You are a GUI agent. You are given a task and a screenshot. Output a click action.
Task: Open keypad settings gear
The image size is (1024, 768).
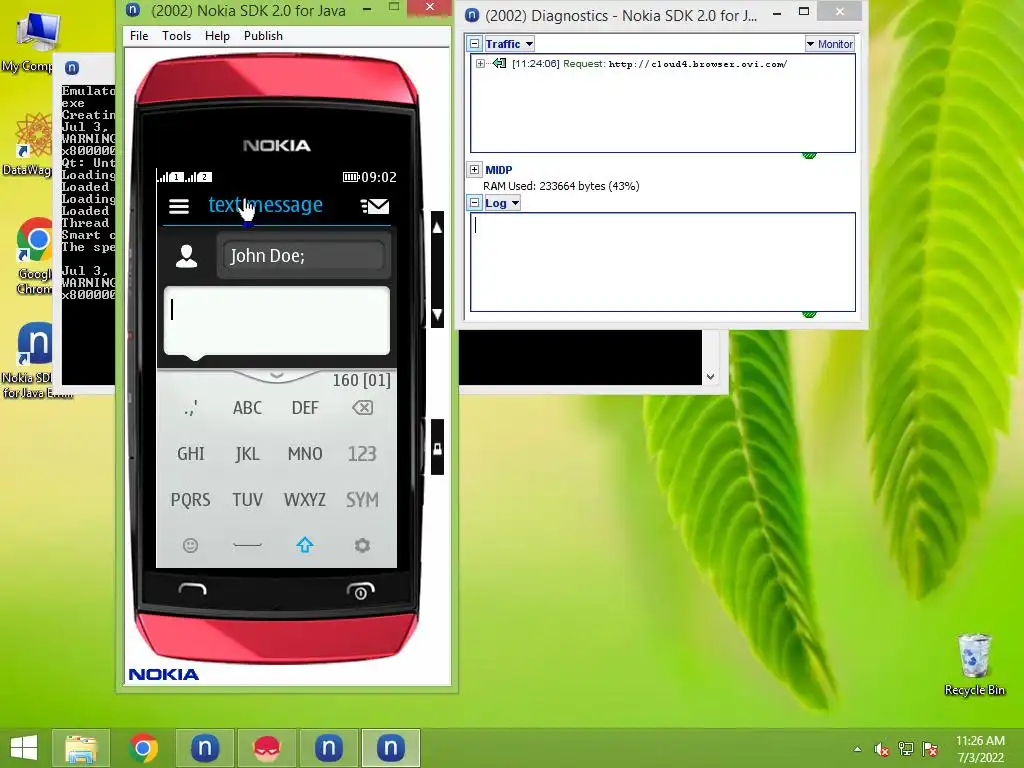[362, 545]
